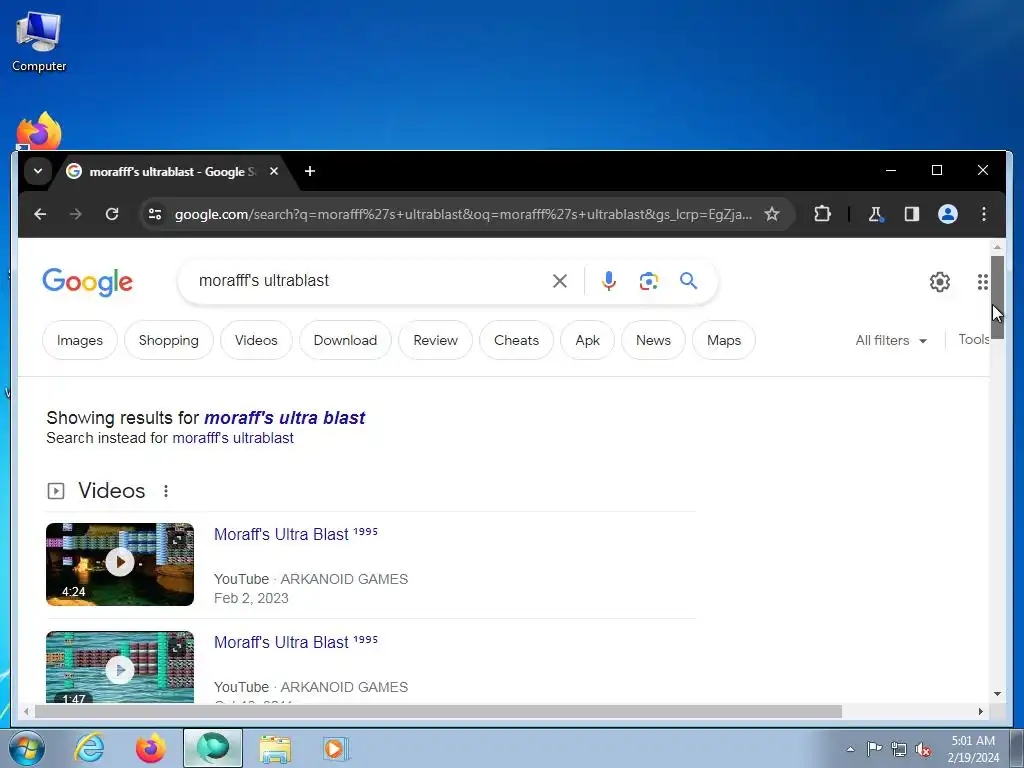The image size is (1024, 768).
Task: Open Windows Explorer folder in taskbar
Action: 275,748
